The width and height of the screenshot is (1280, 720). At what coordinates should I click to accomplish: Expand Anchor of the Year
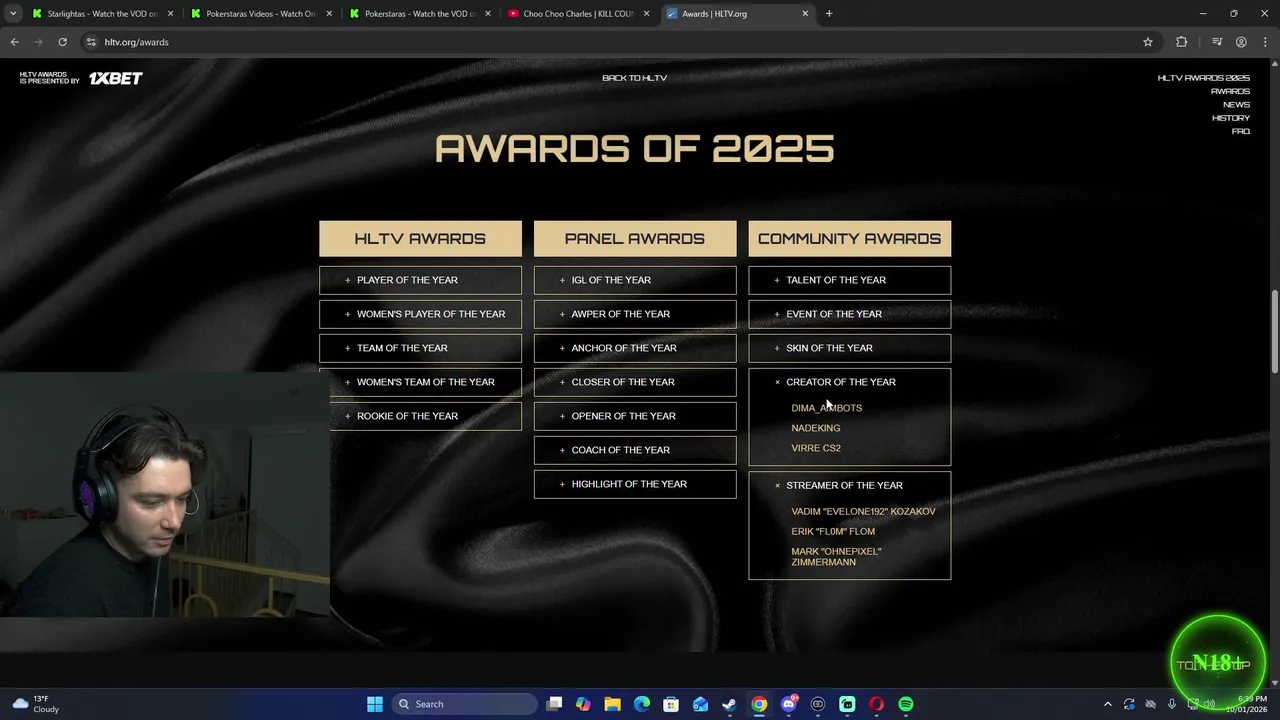[635, 348]
